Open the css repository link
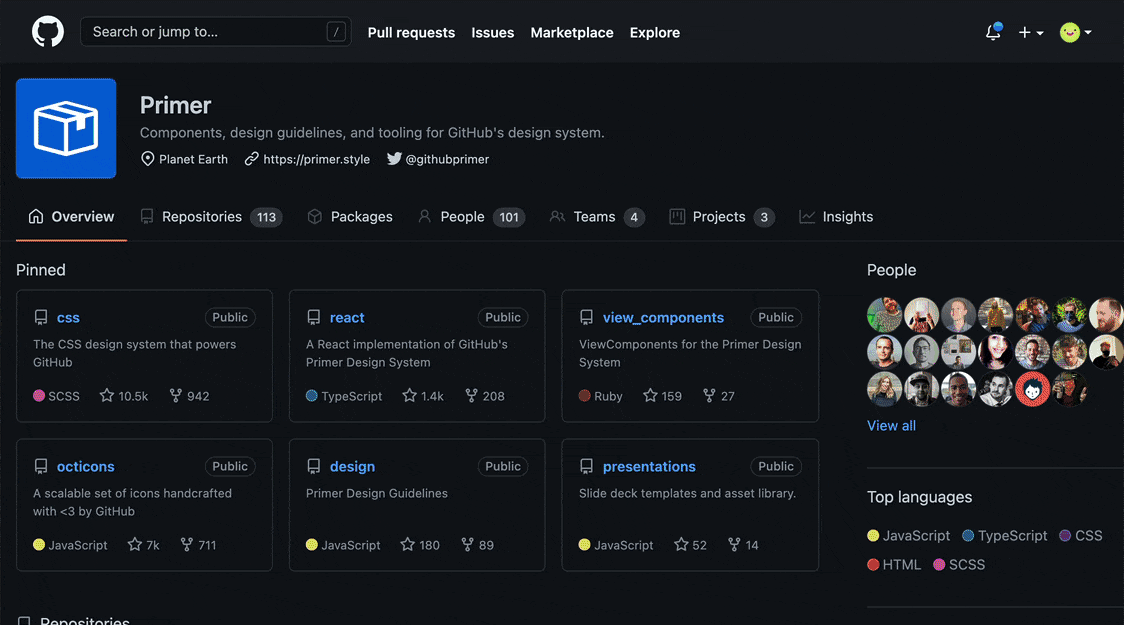1124x625 pixels. 68,318
